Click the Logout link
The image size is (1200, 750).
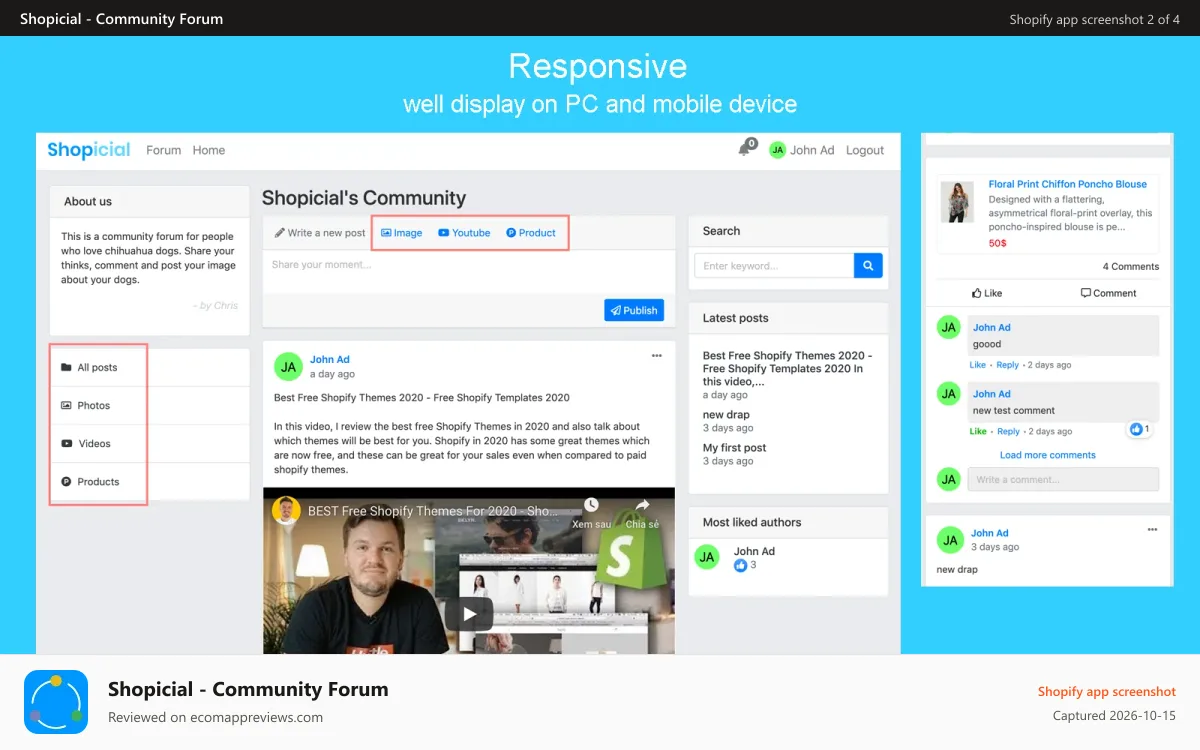865,150
